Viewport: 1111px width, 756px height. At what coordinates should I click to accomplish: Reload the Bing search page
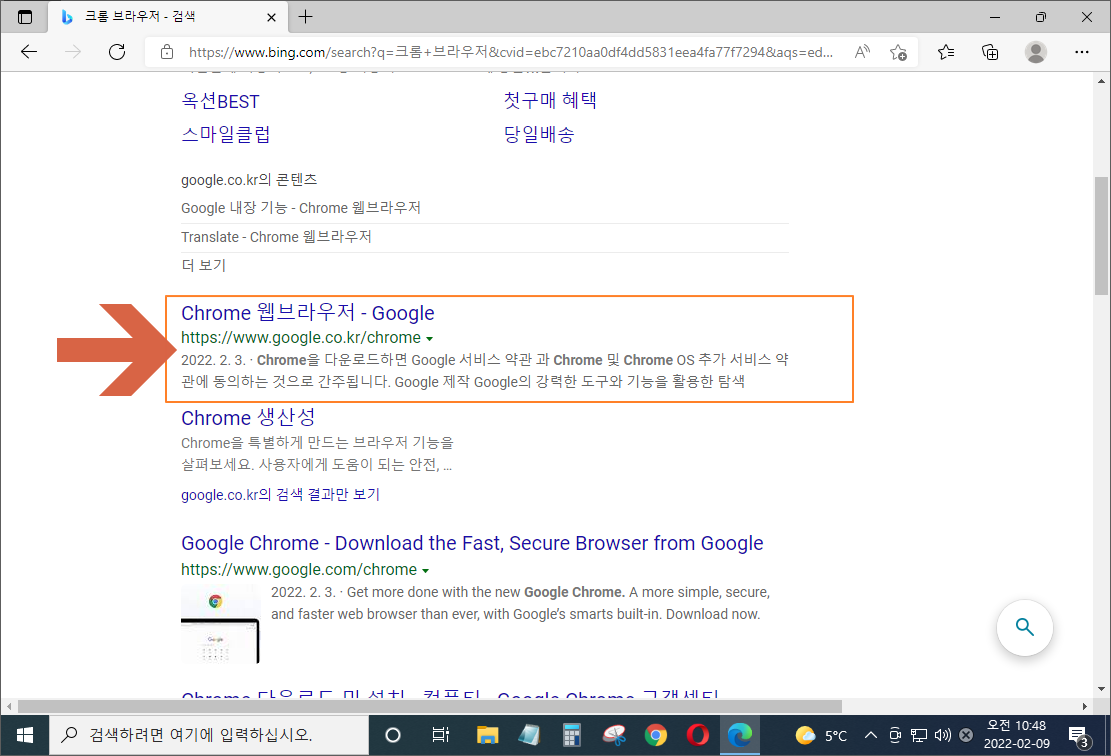(117, 52)
